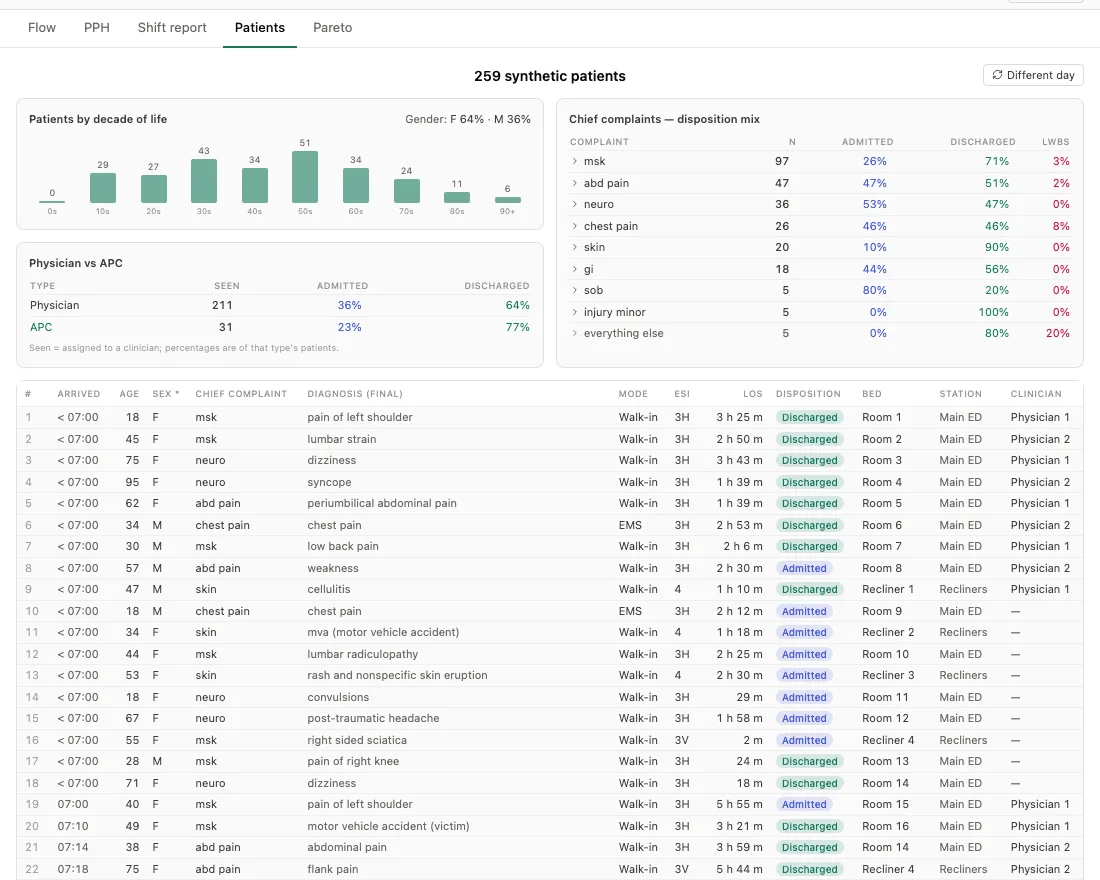Click the 5 h 55 m LOS value
The width and height of the screenshot is (1100, 880).
coord(739,804)
